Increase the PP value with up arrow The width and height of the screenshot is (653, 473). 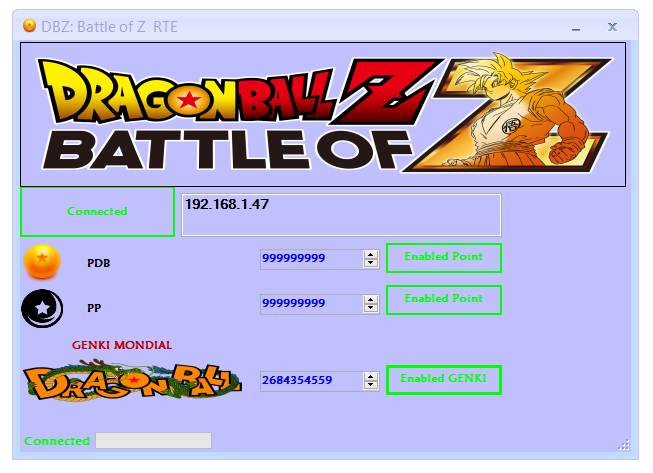coord(371,300)
